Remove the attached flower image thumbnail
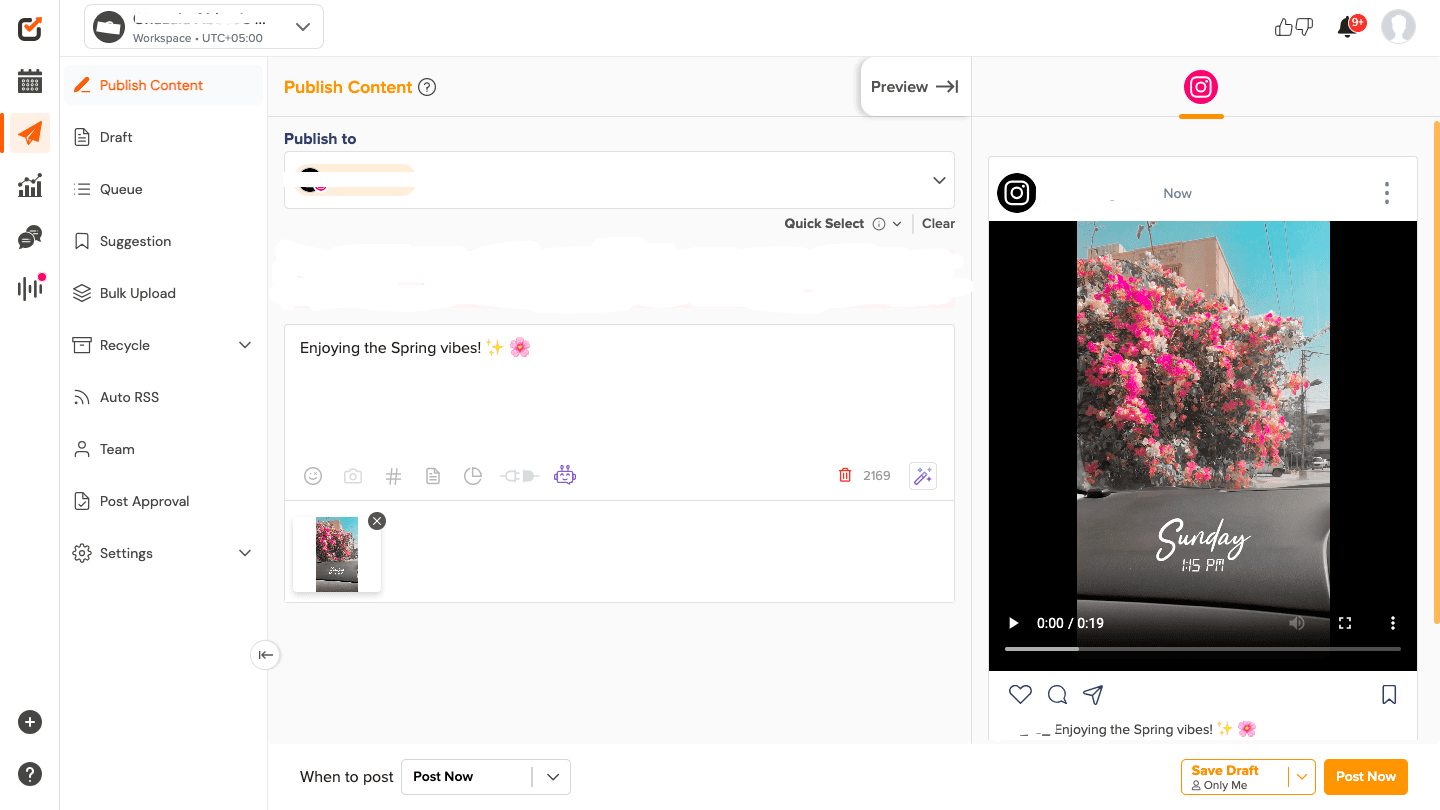The image size is (1440, 810). [x=377, y=521]
